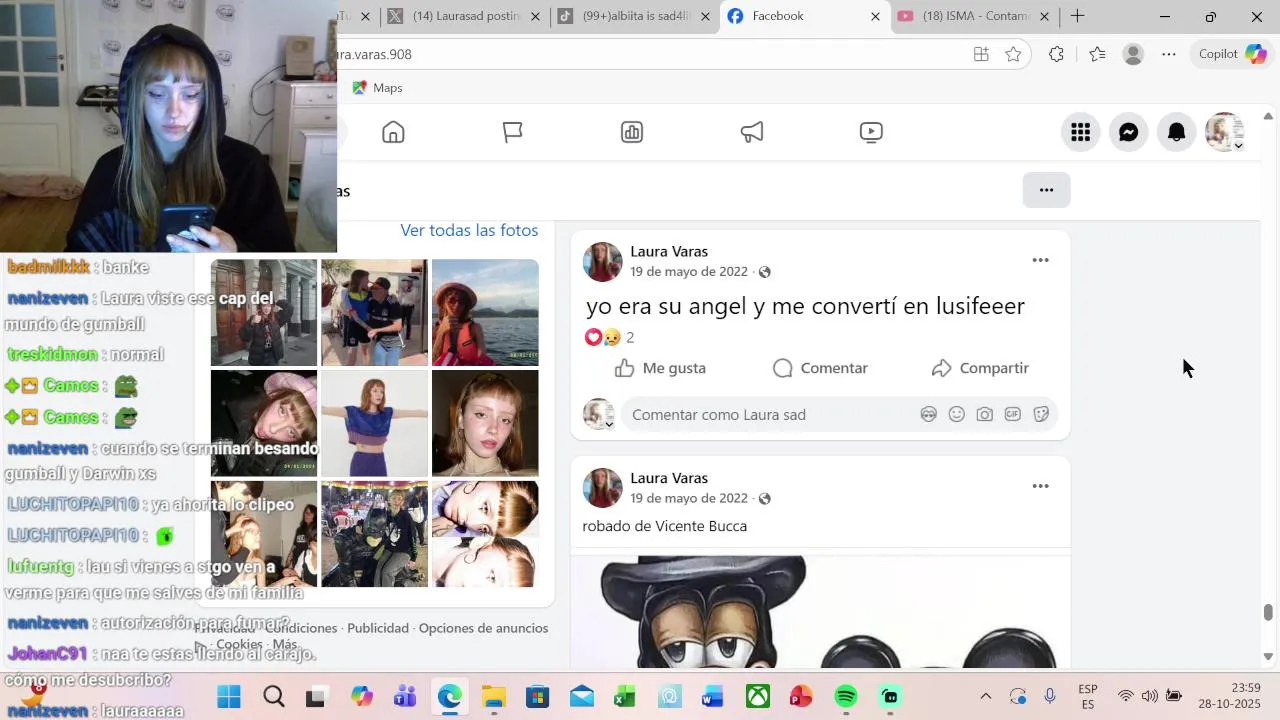Open Microsoft Teams from the taskbar
Viewport: 1280px width, 720px height.
click(x=405, y=696)
